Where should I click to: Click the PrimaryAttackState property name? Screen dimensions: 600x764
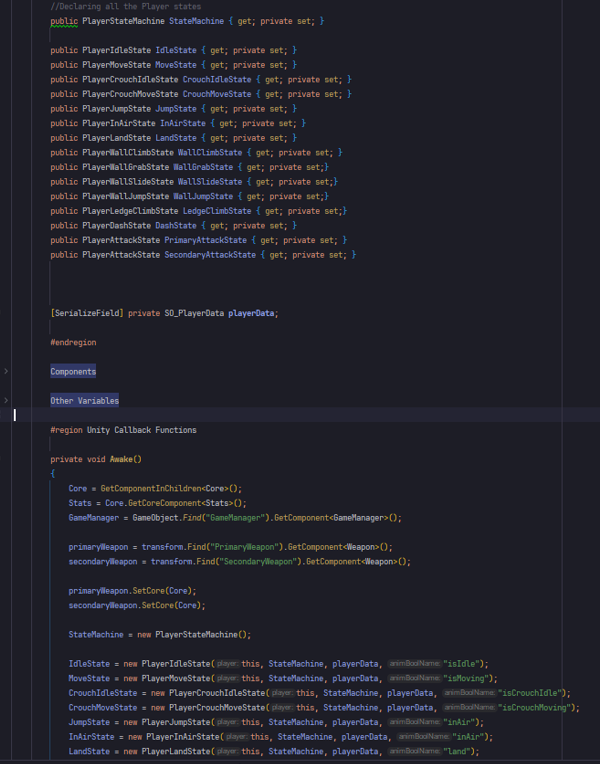[205, 241]
